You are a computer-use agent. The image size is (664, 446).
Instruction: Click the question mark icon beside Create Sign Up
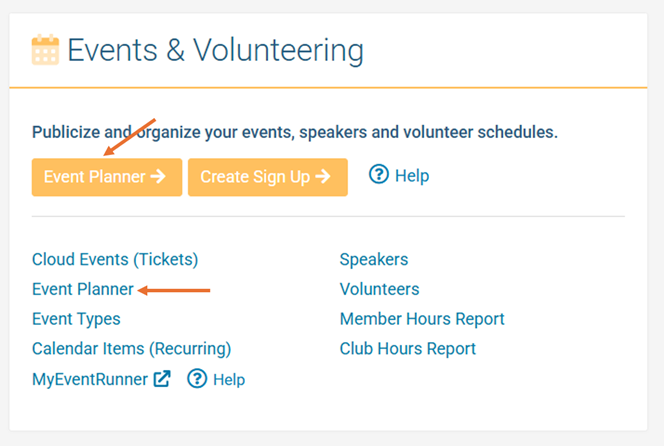click(x=378, y=175)
